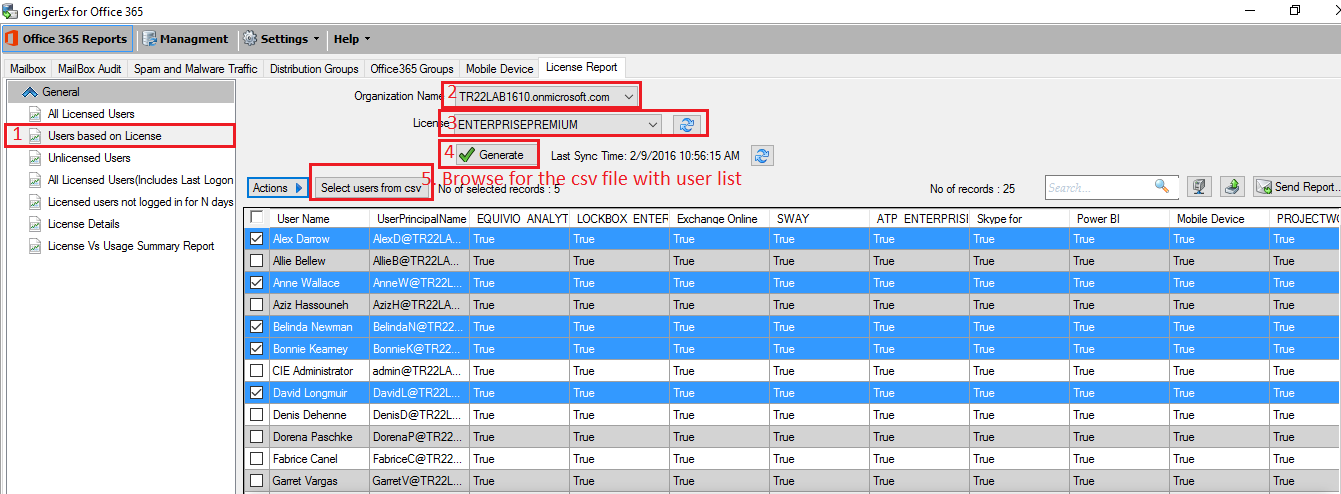The height and width of the screenshot is (494, 1341).
Task: Open the Managment toolbar section
Action: [x=186, y=39]
